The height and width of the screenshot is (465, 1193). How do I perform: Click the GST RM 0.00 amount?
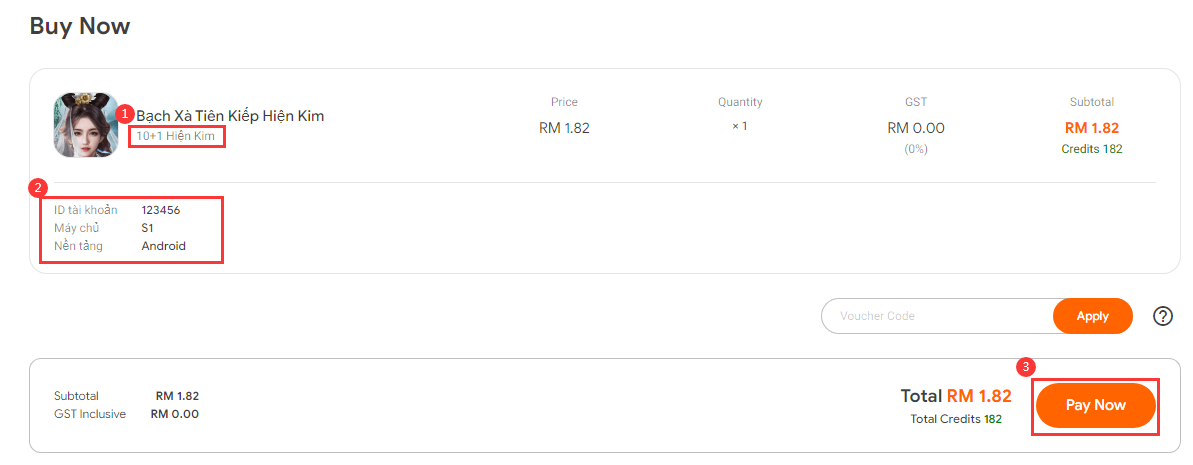click(x=916, y=128)
